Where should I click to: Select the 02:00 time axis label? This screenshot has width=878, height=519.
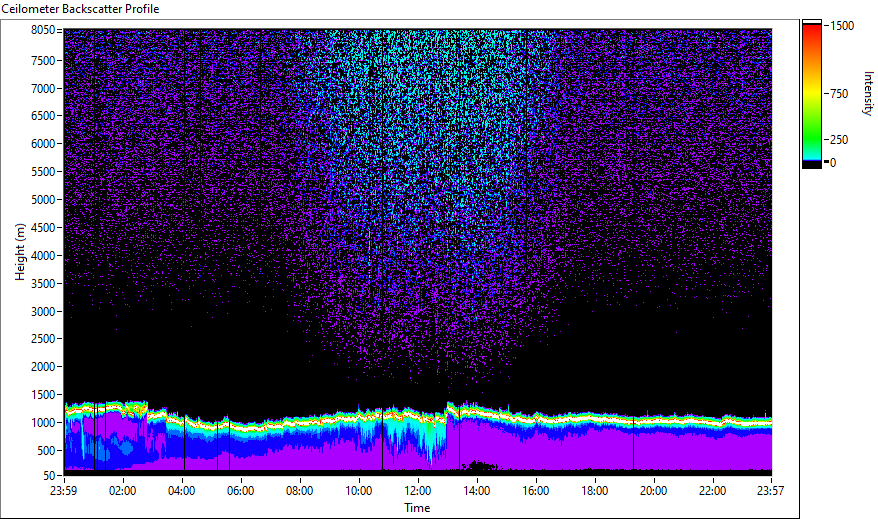[123, 491]
